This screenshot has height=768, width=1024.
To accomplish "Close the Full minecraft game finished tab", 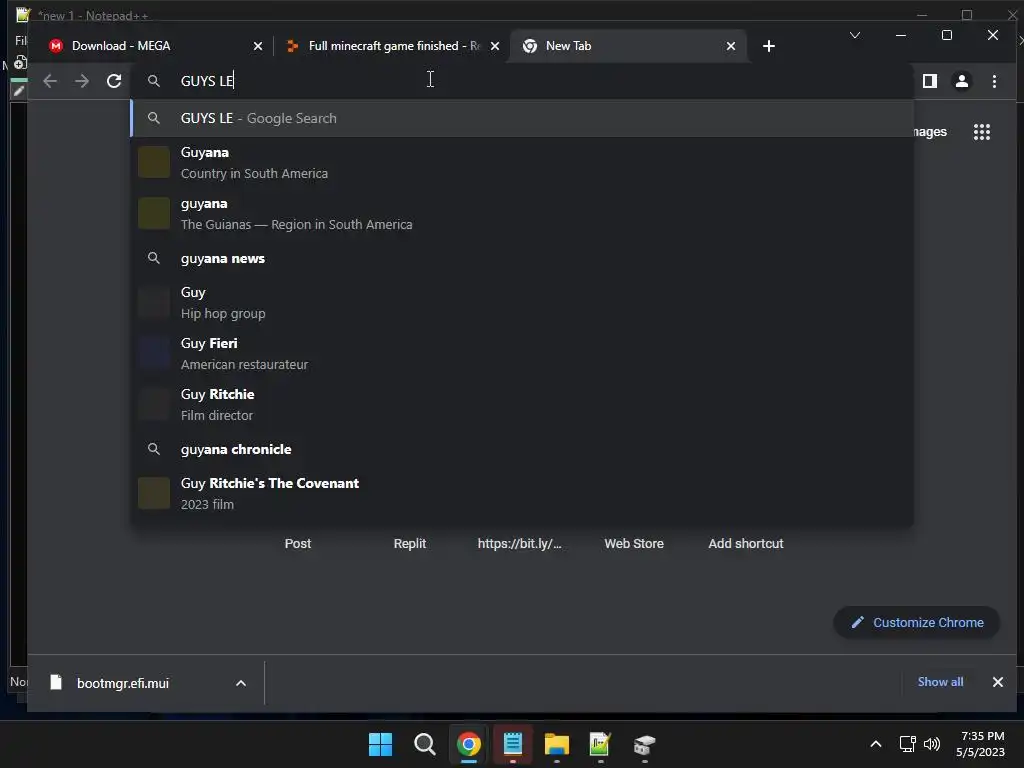I will (x=494, y=46).
